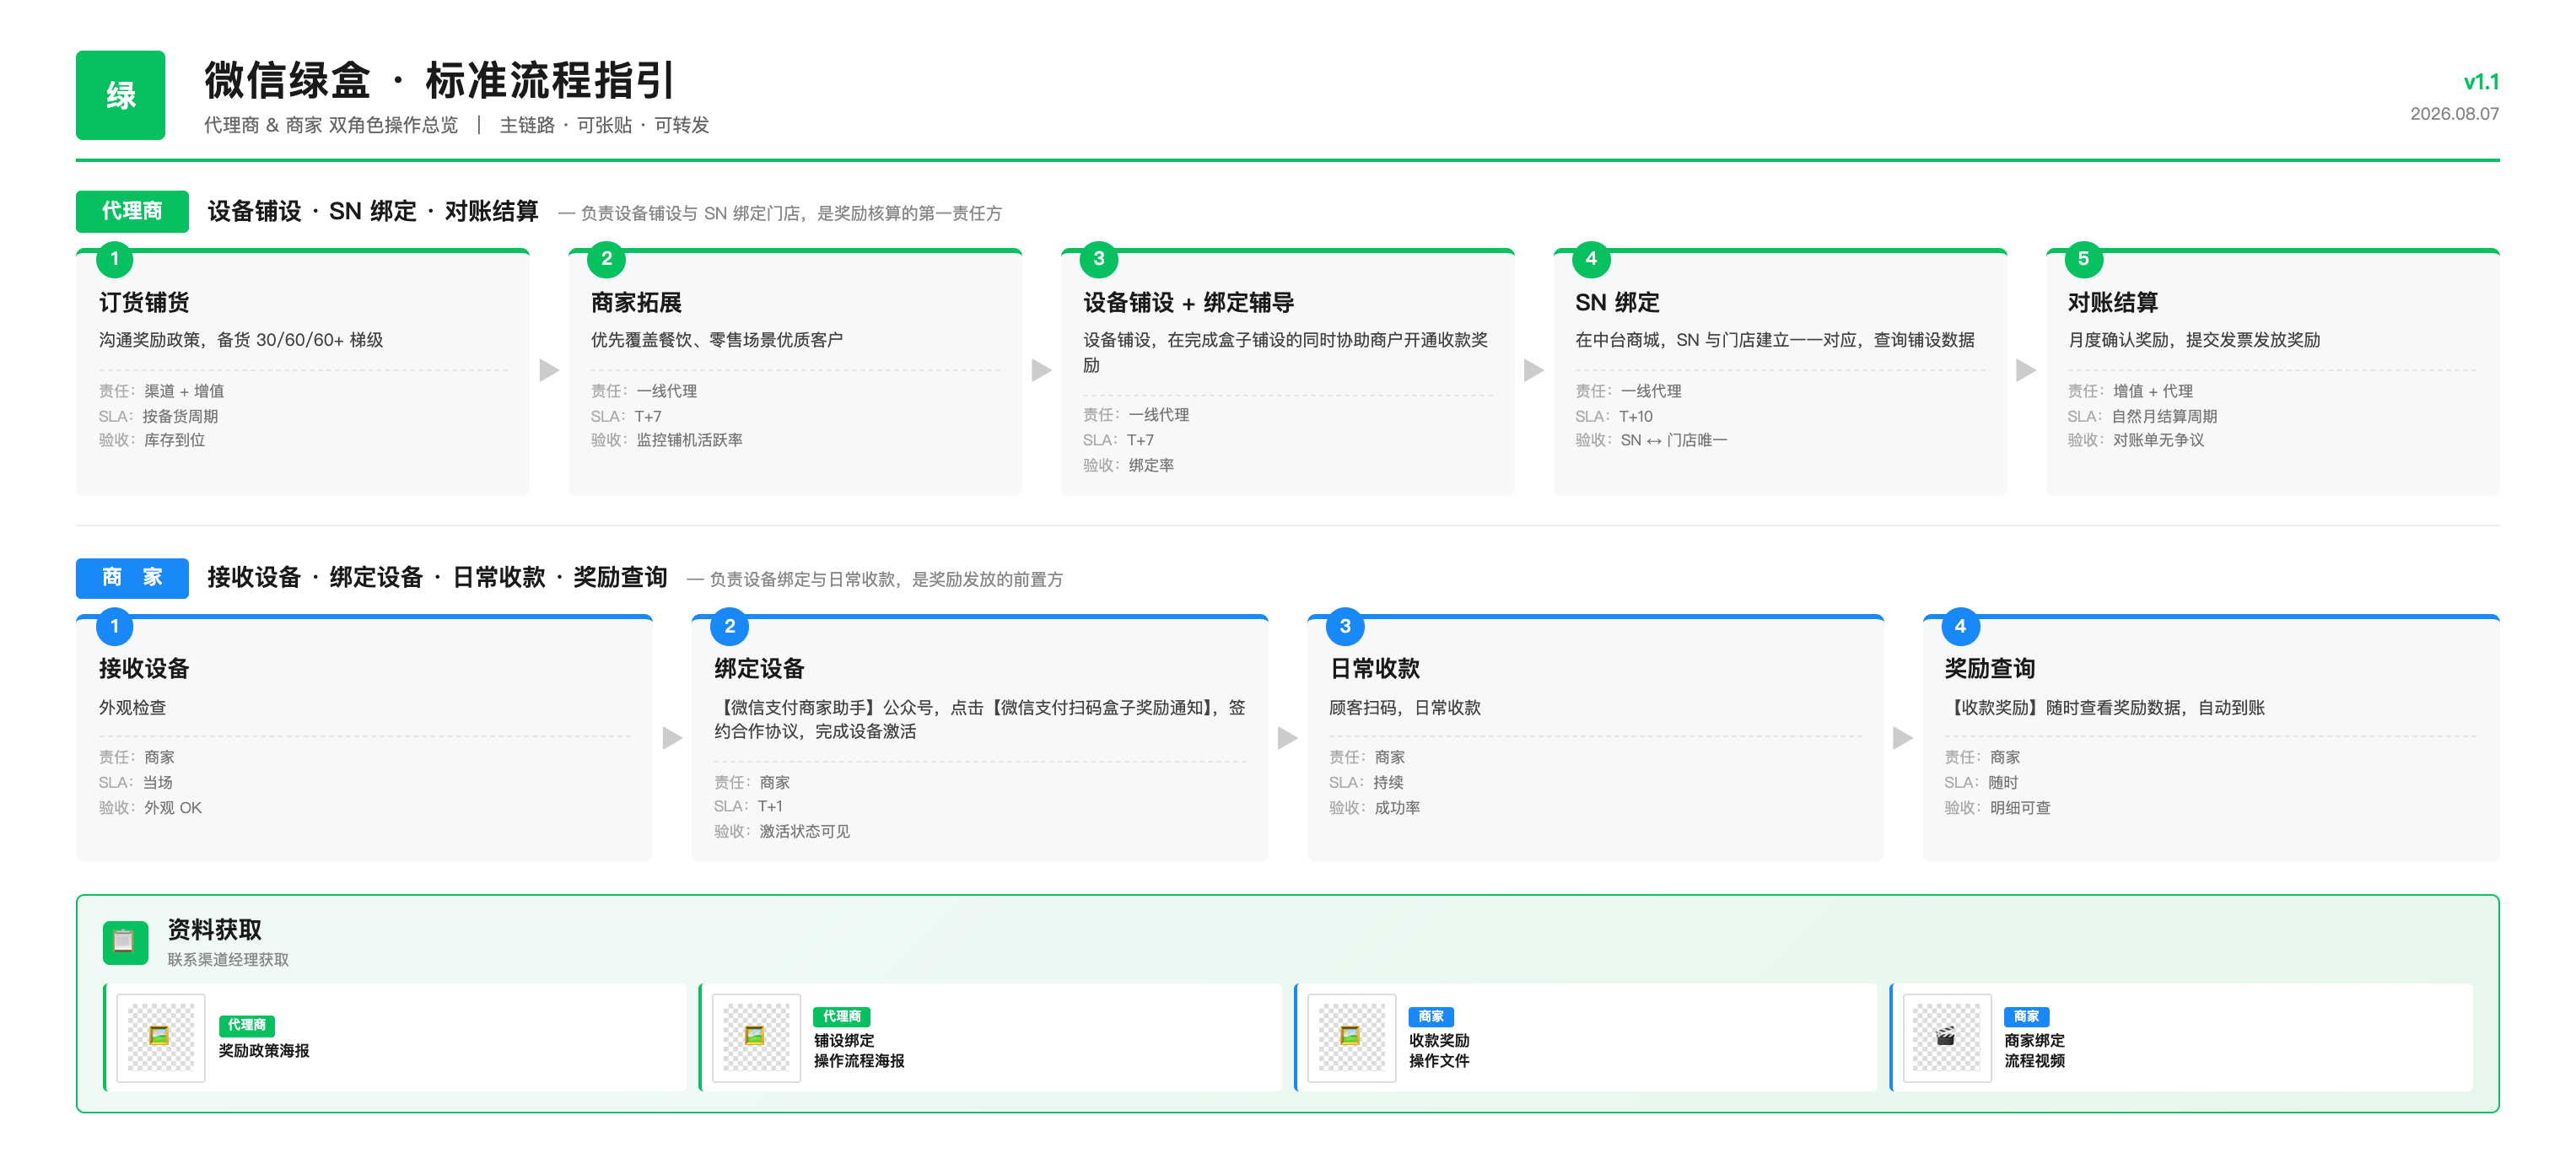Click step badge 4 on SN 绑定 card
Viewport: 2576px width, 1164px height.
point(1591,259)
